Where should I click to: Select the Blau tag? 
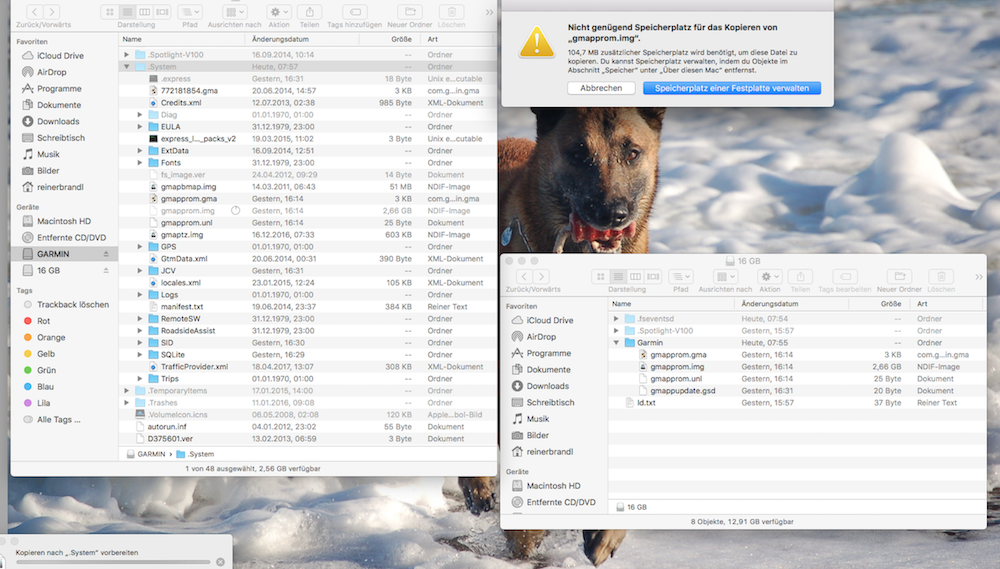pos(38,387)
